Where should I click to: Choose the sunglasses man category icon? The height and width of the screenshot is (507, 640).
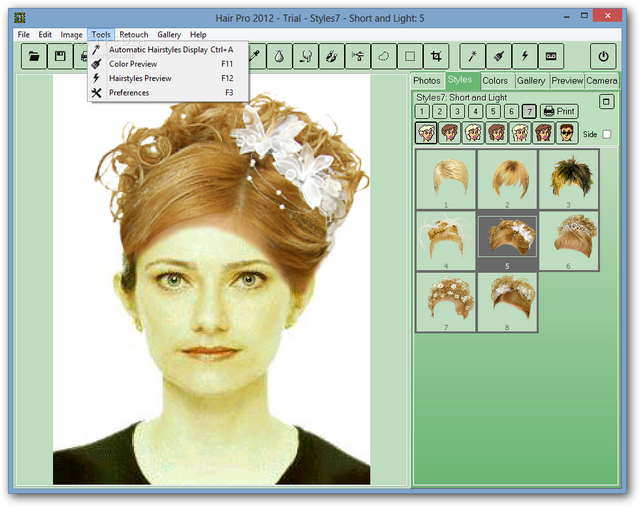[x=567, y=133]
